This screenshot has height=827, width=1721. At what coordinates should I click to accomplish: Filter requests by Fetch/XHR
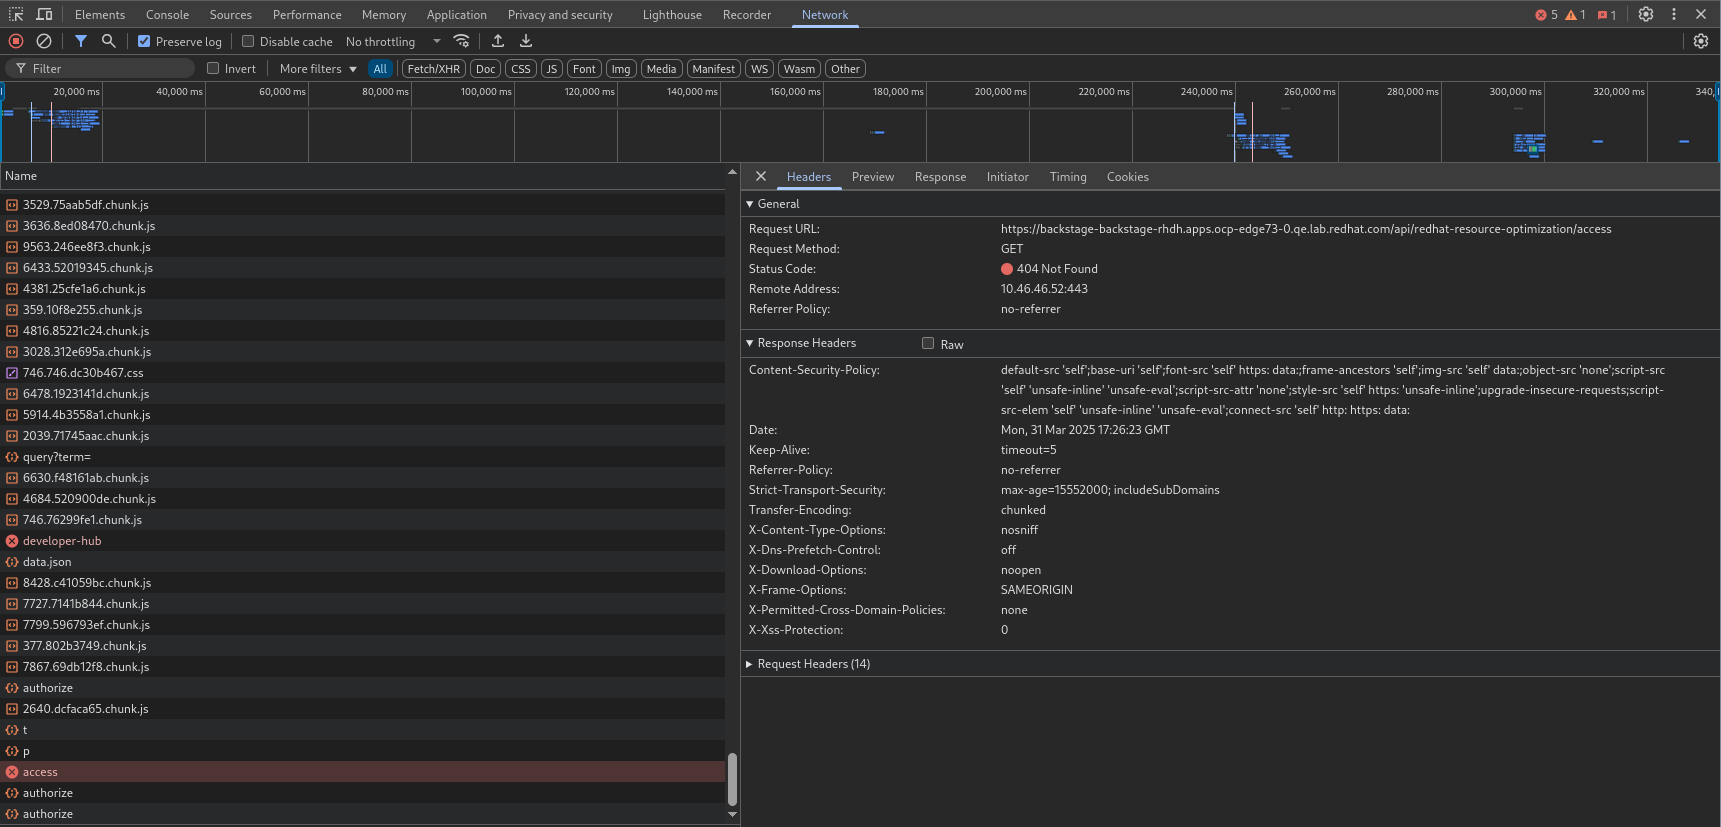pyautogui.click(x=433, y=69)
